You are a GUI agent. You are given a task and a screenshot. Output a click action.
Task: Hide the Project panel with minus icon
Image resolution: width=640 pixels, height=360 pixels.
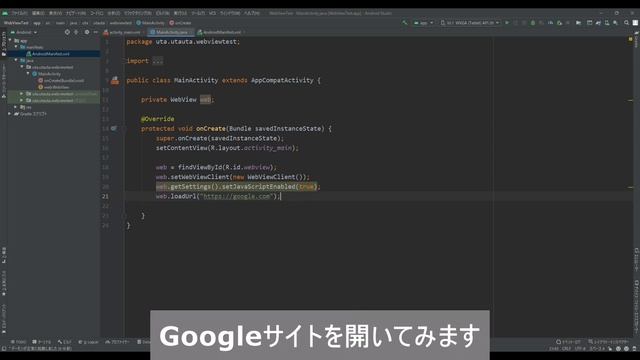pyautogui.click(x=96, y=32)
